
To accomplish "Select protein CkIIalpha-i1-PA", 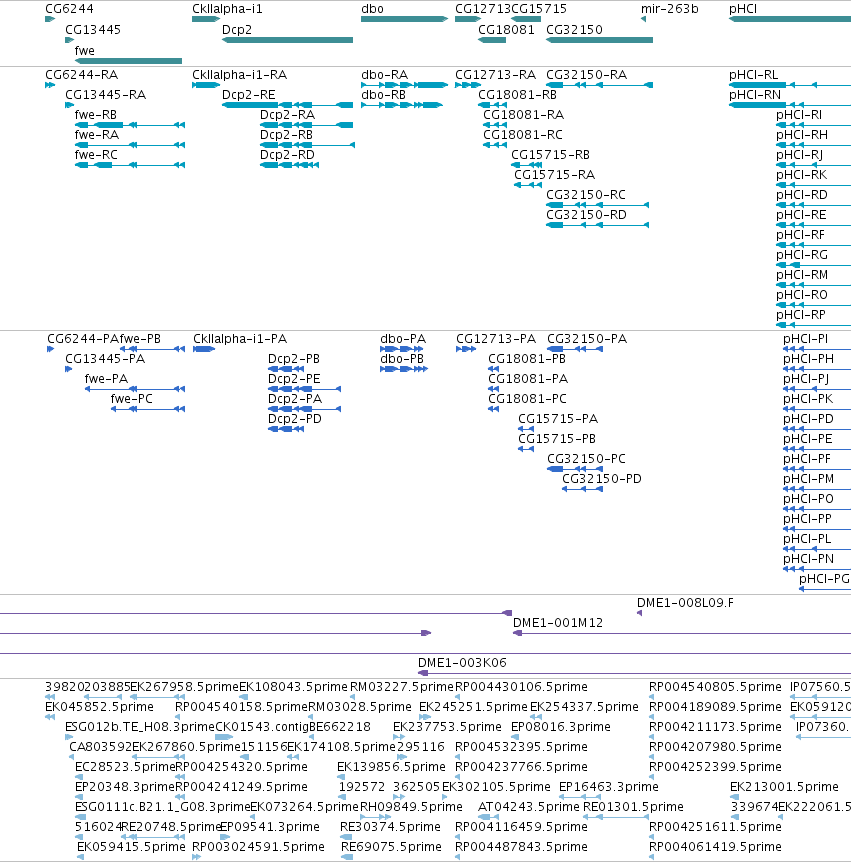I will 240,339.
